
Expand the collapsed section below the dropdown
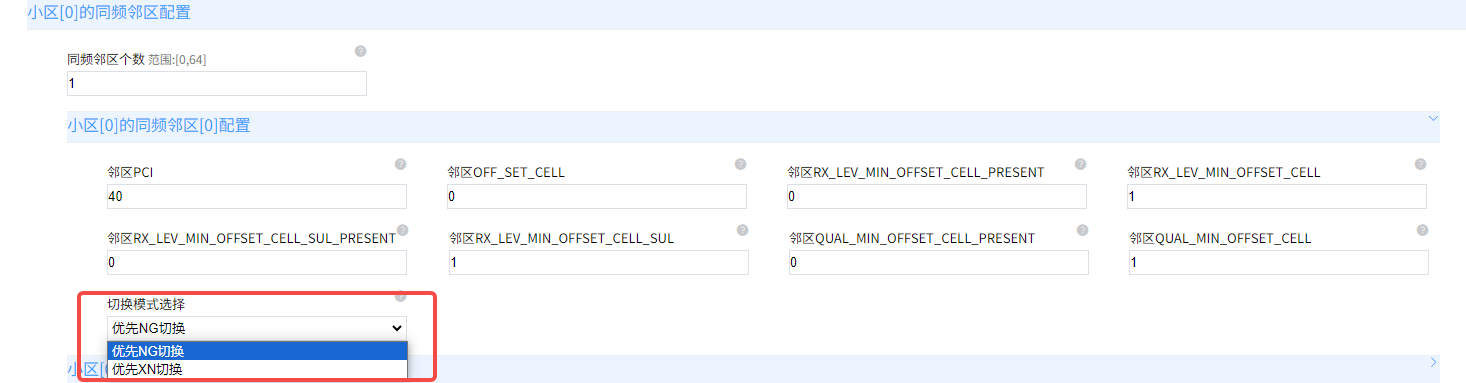1433,362
